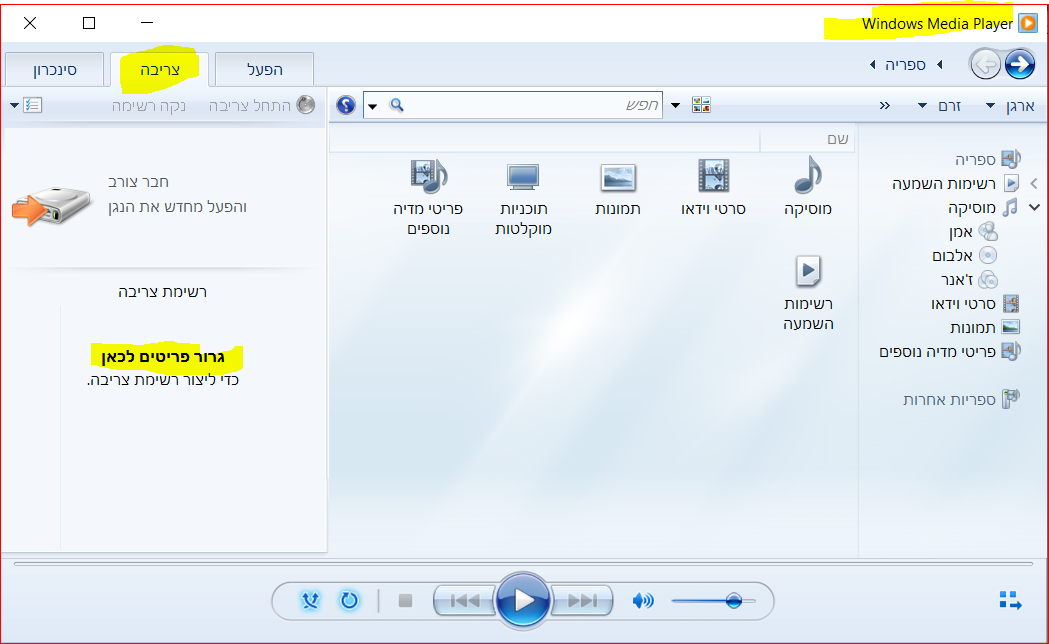Click the next track button
The image size is (1049, 644).
tap(581, 601)
